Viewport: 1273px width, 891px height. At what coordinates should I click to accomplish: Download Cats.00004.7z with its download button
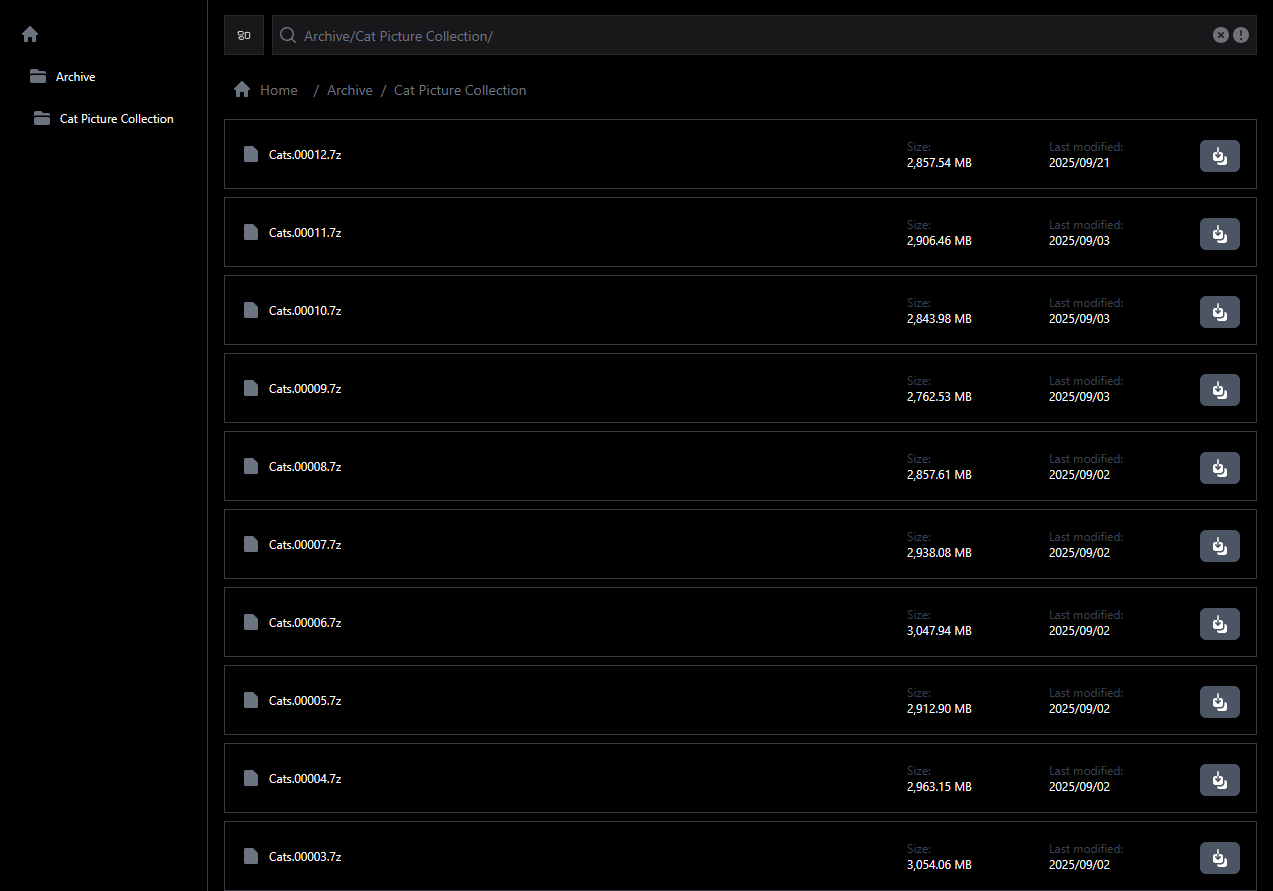tap(1219, 780)
